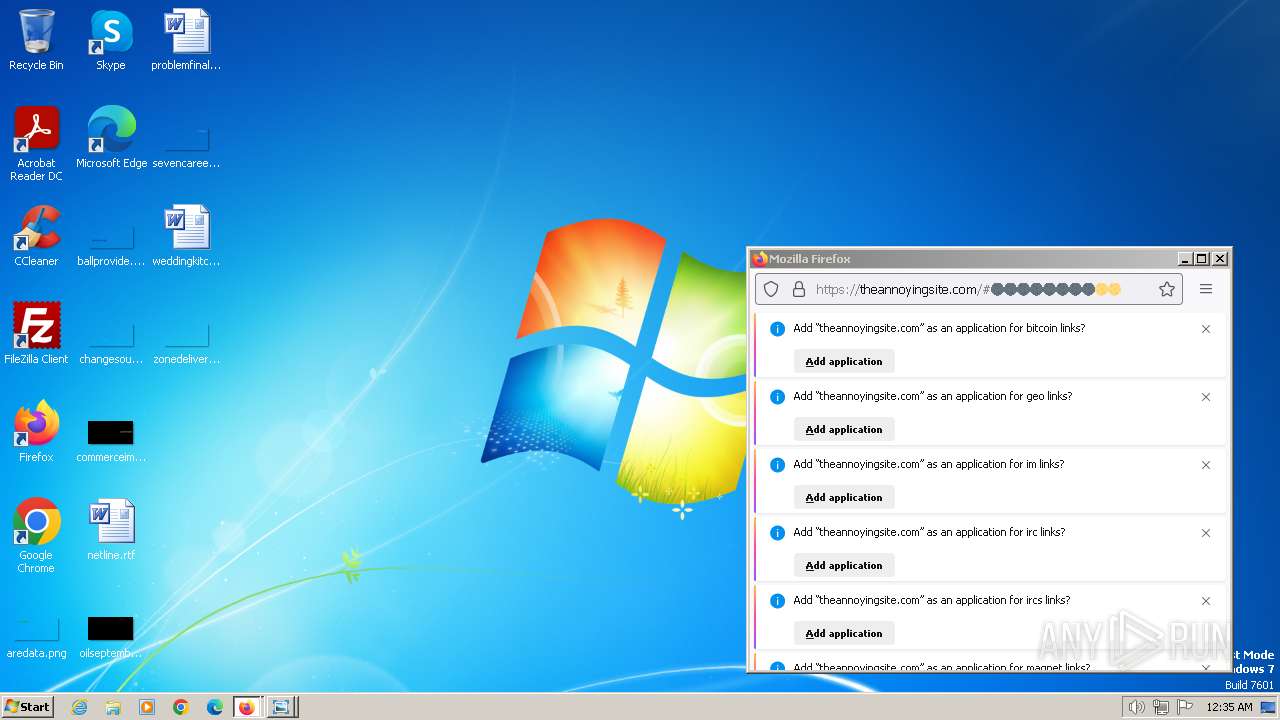This screenshot has height=720, width=1280.
Task: Launch Skype from the desktop
Action: coord(110,40)
